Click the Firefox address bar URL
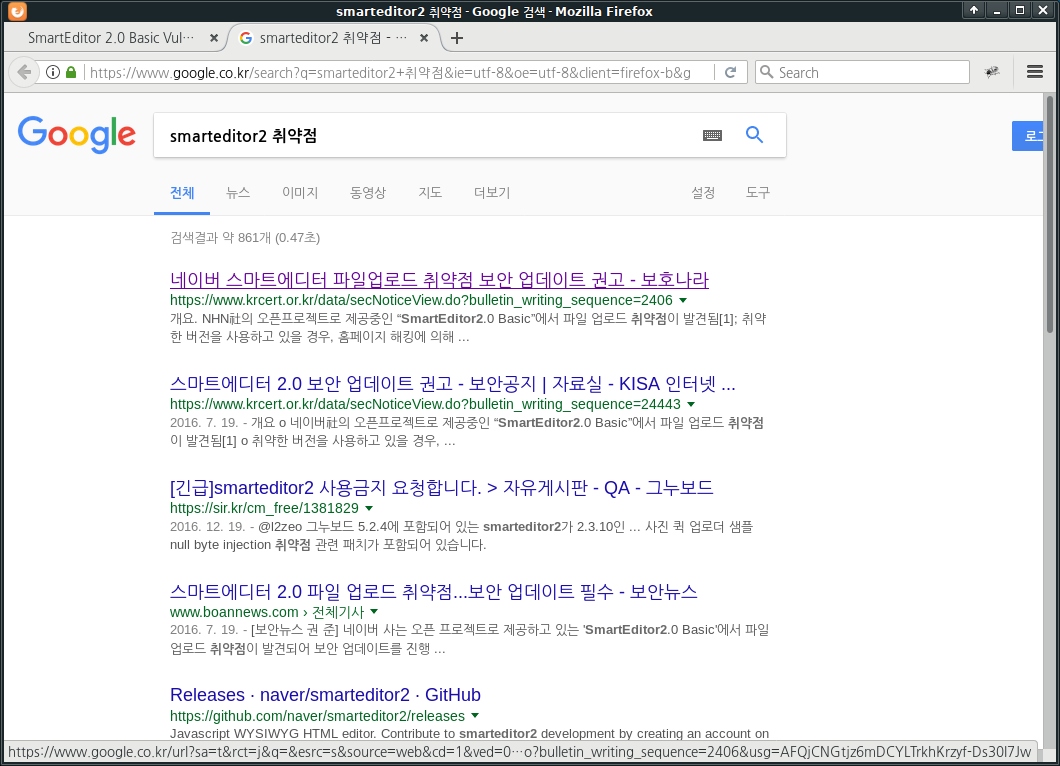 (x=390, y=72)
